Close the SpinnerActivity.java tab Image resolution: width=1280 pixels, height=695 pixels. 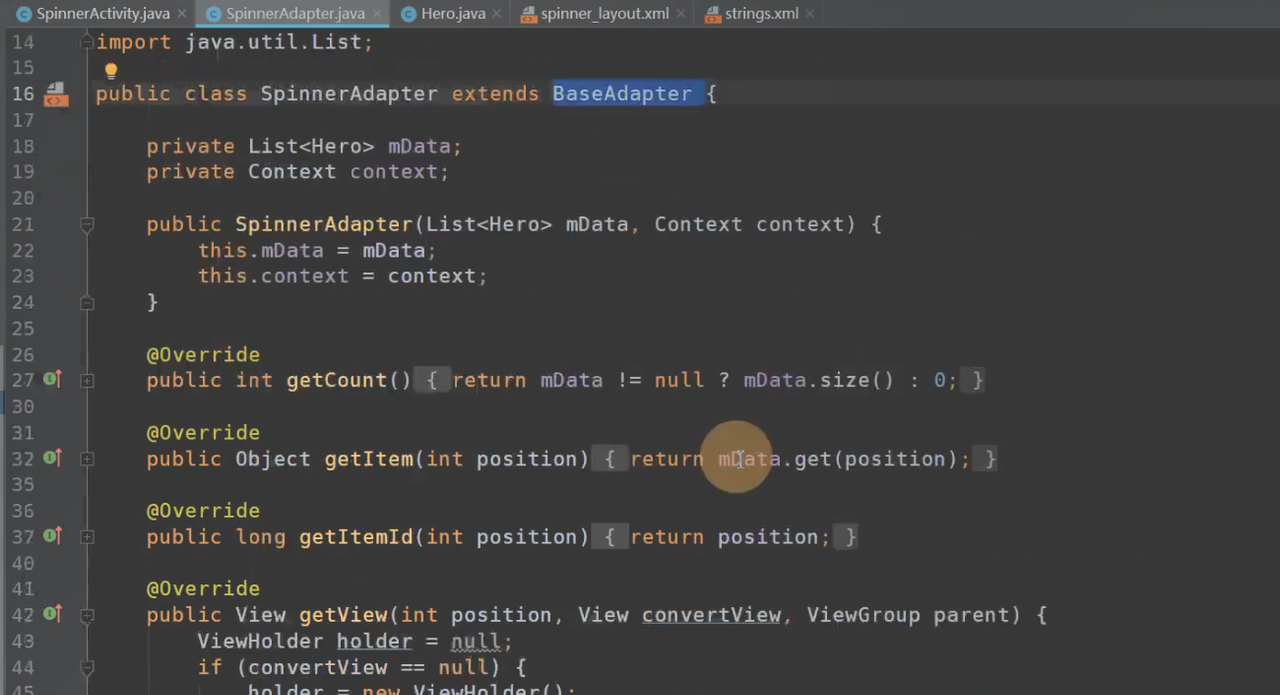pyautogui.click(x=181, y=14)
